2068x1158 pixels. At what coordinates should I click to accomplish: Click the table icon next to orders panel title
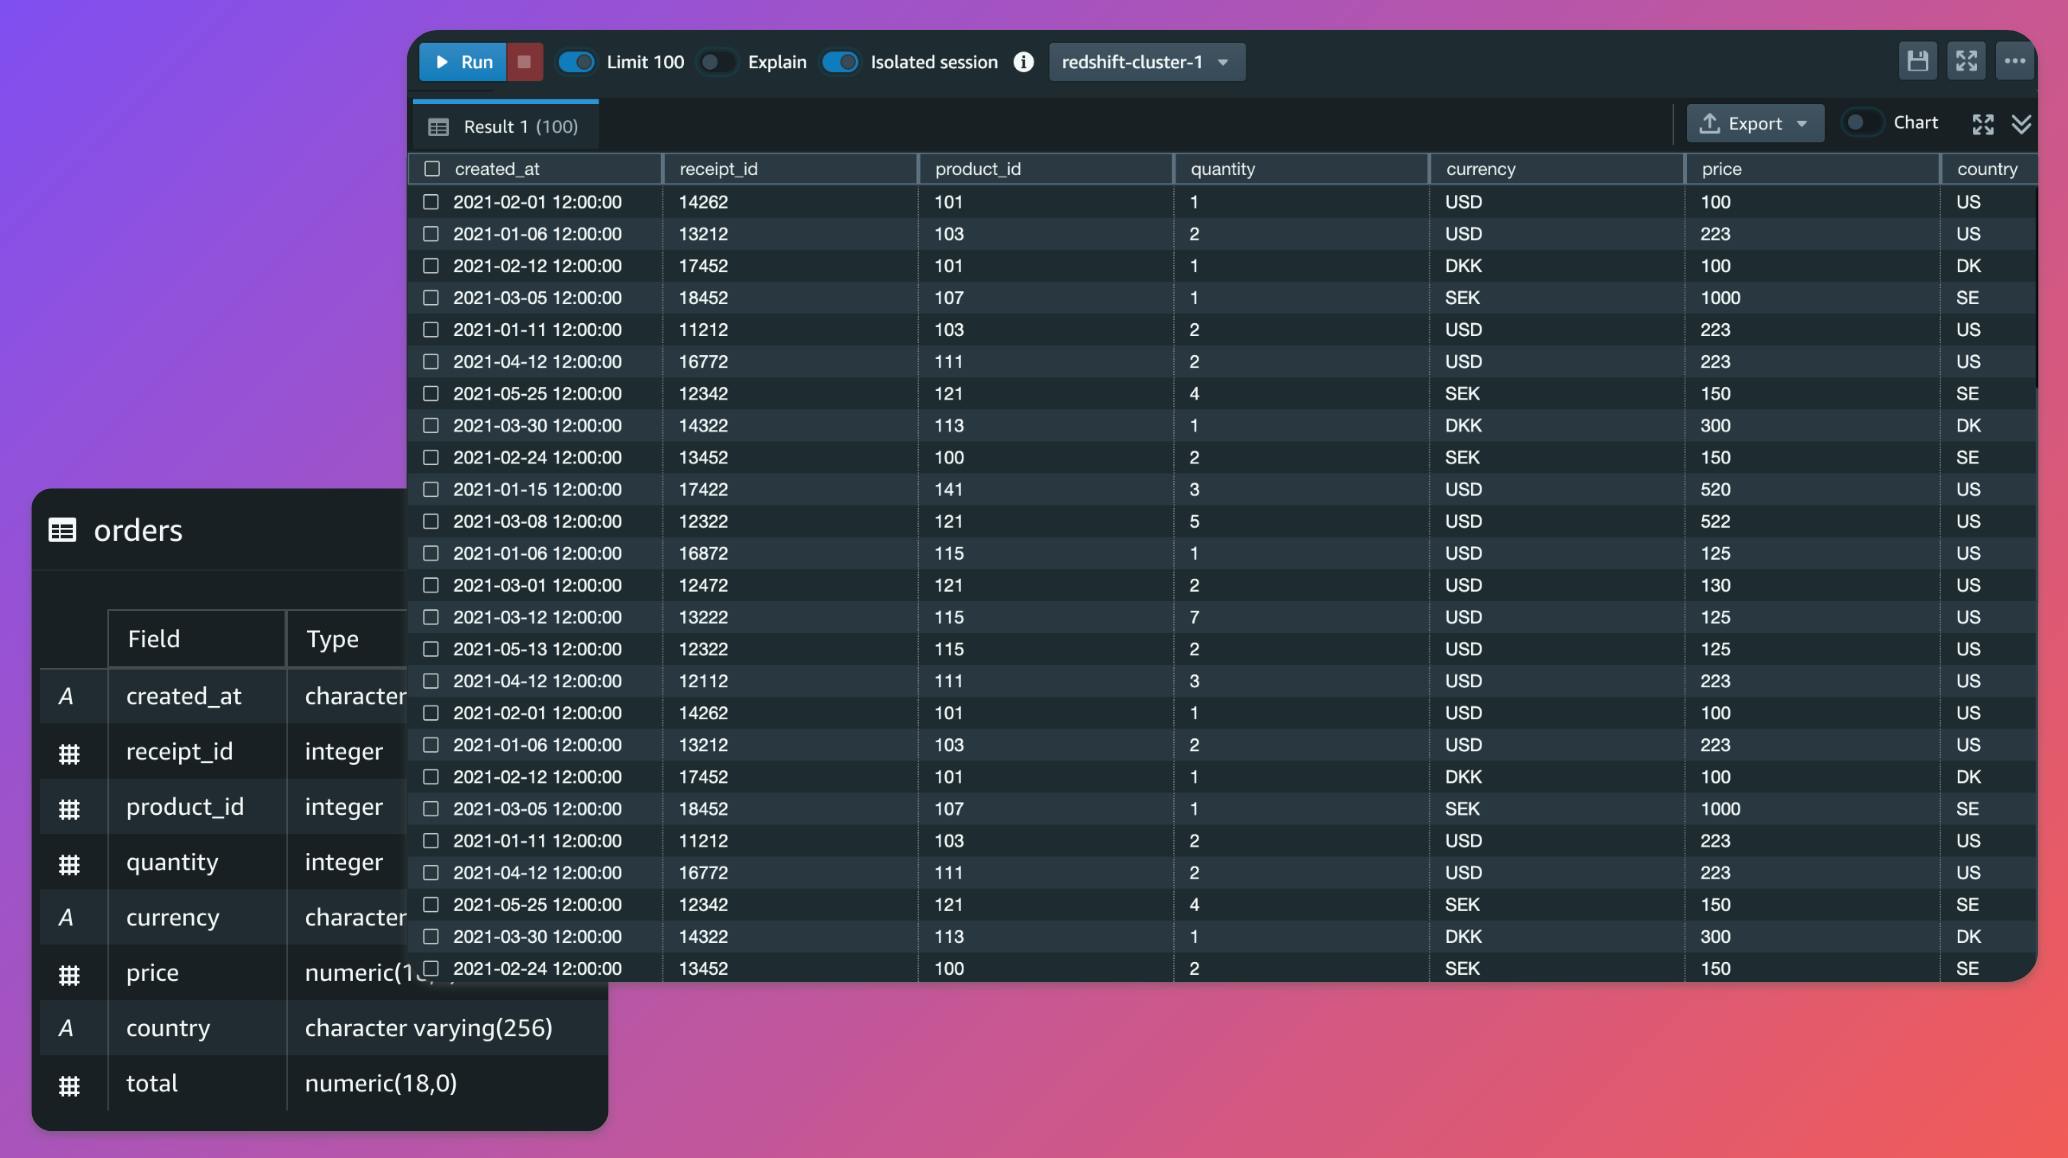(64, 530)
